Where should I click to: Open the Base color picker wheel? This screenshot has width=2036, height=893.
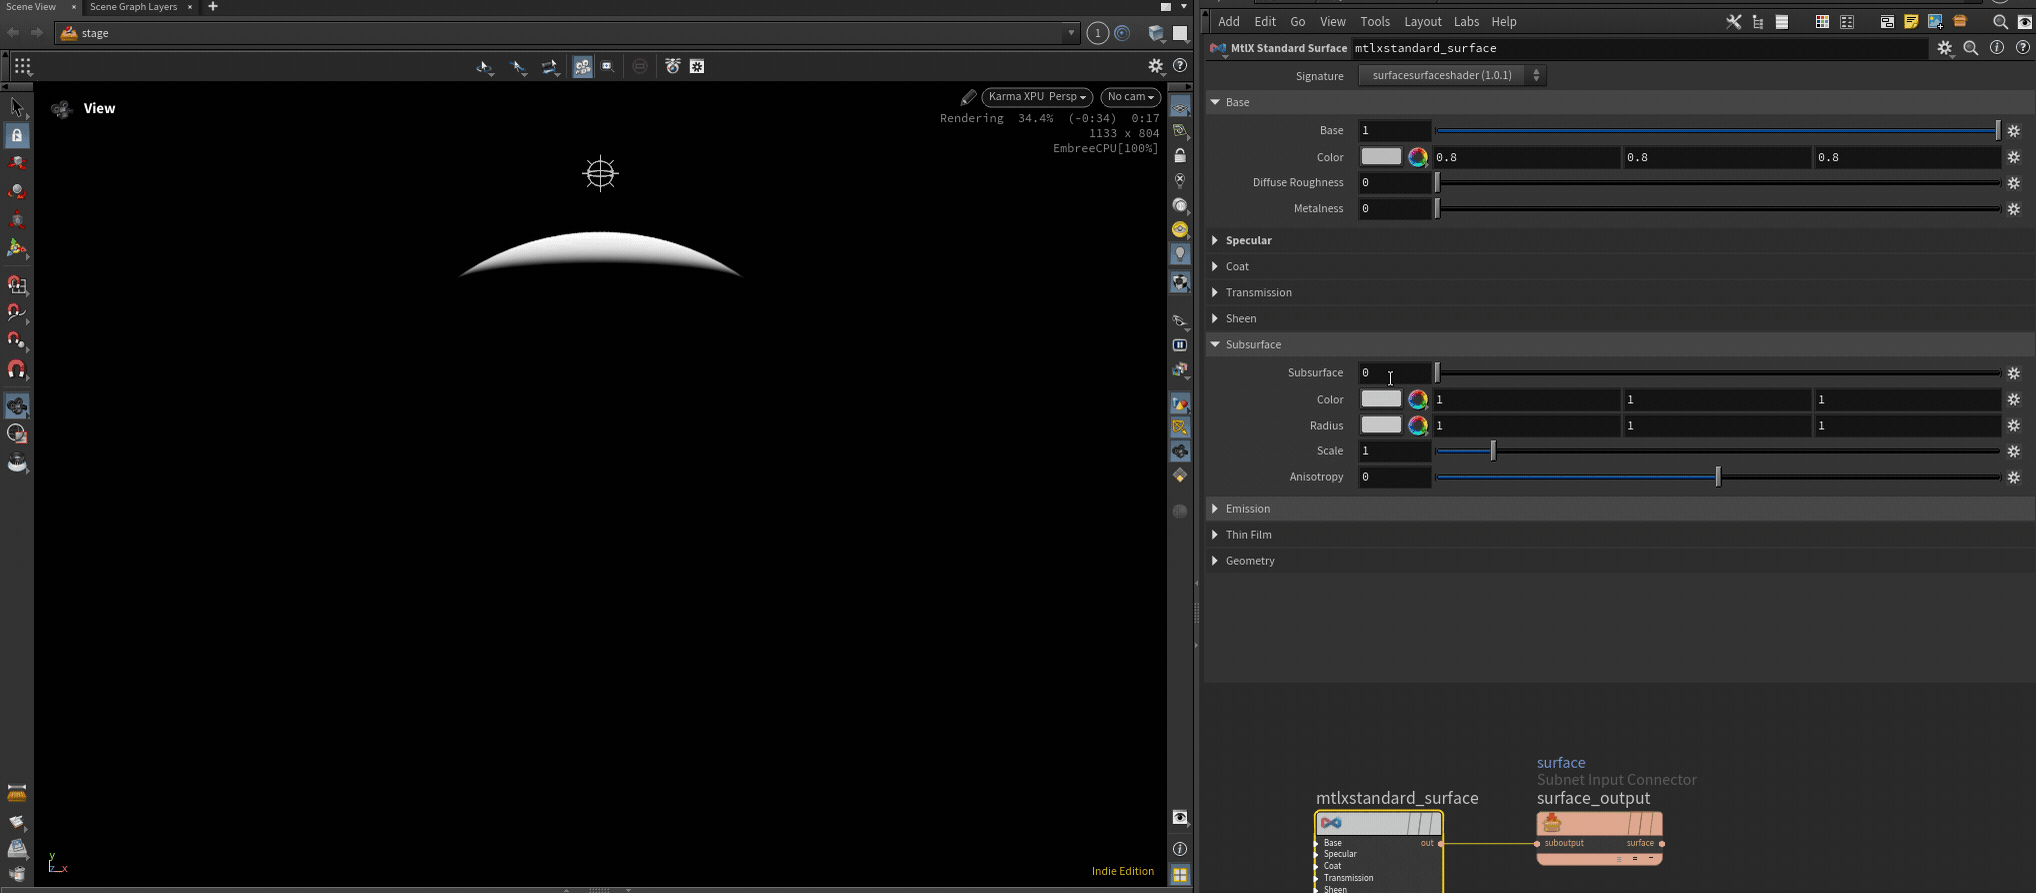point(1417,157)
